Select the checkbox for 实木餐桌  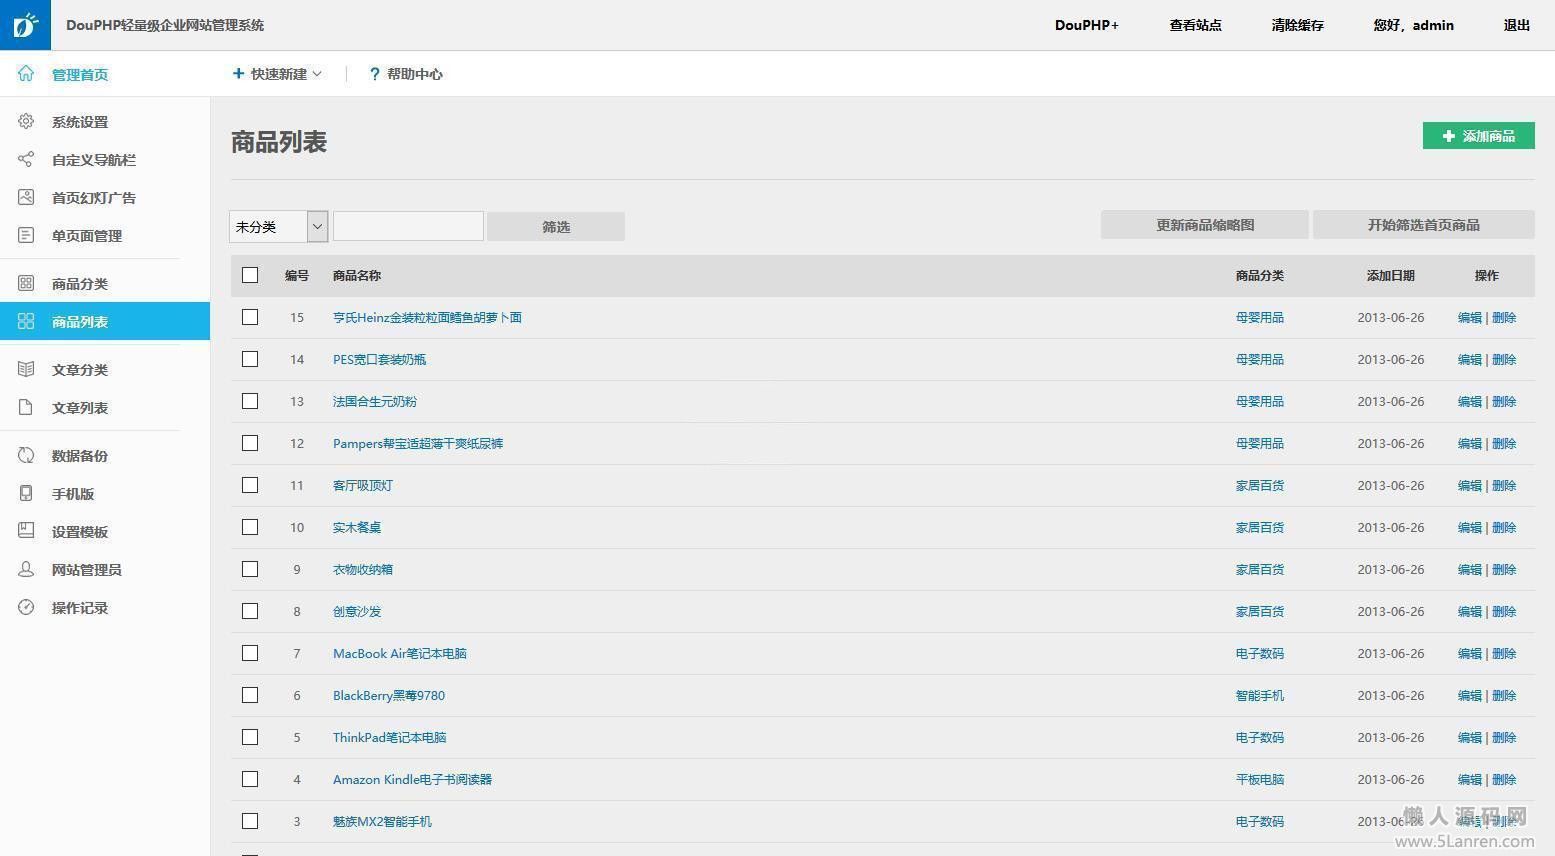(x=250, y=527)
